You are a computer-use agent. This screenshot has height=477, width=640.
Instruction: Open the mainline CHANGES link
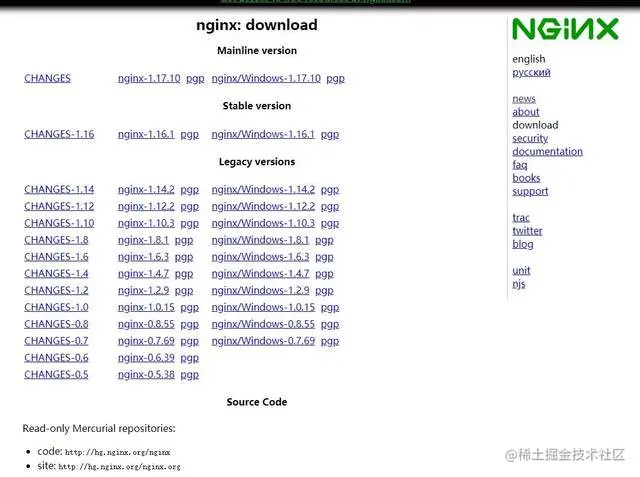click(47, 78)
